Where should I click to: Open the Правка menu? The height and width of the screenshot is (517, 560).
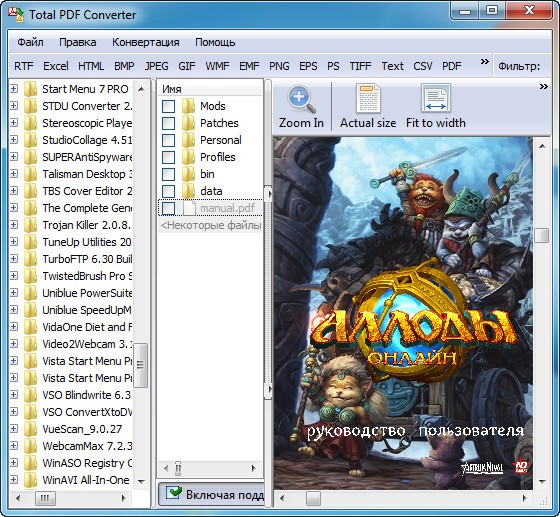pos(78,42)
